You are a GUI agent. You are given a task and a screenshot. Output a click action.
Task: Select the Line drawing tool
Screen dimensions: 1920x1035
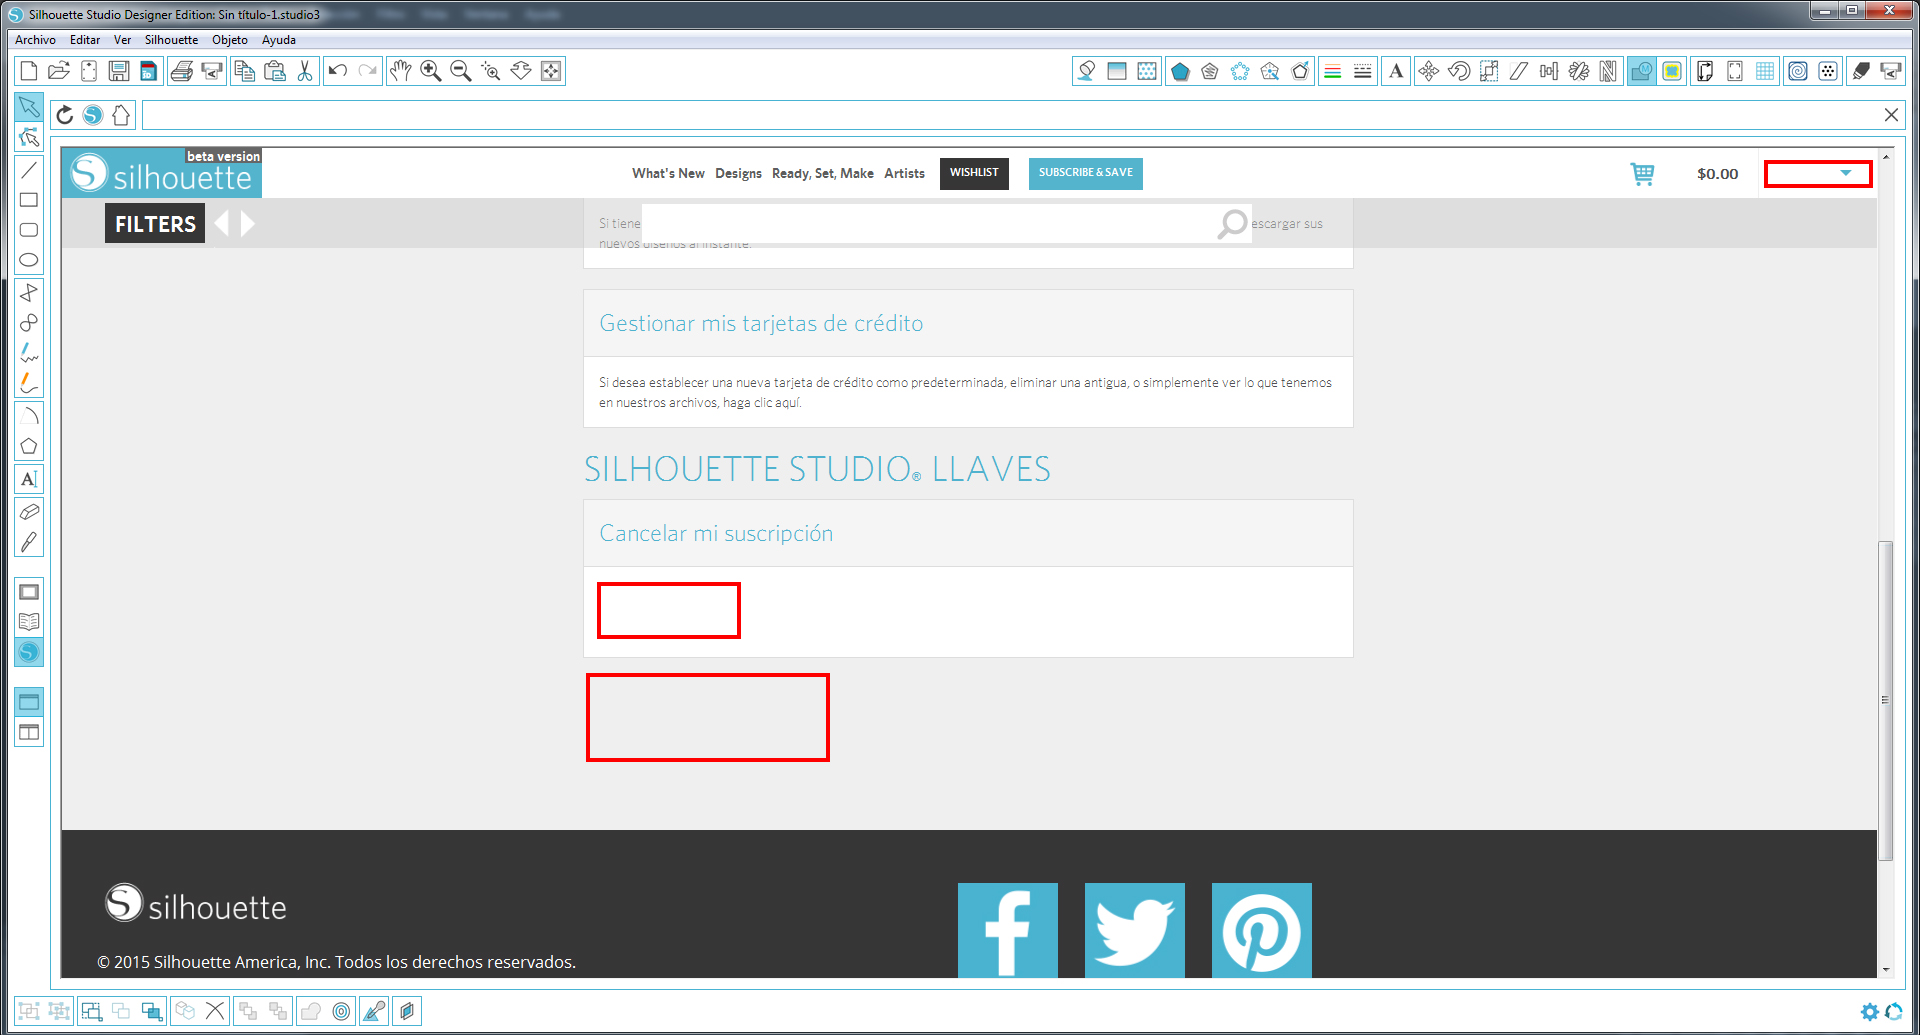point(29,170)
